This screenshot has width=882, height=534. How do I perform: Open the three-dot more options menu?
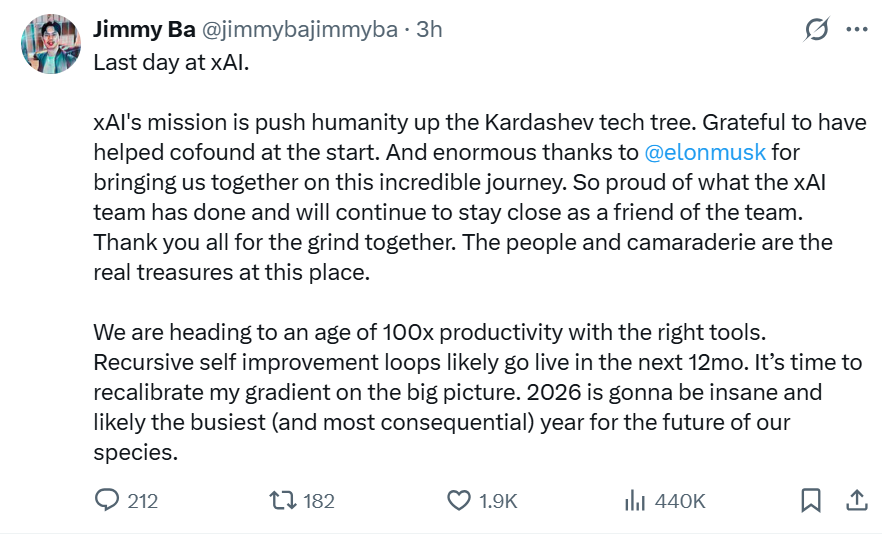coord(857,30)
